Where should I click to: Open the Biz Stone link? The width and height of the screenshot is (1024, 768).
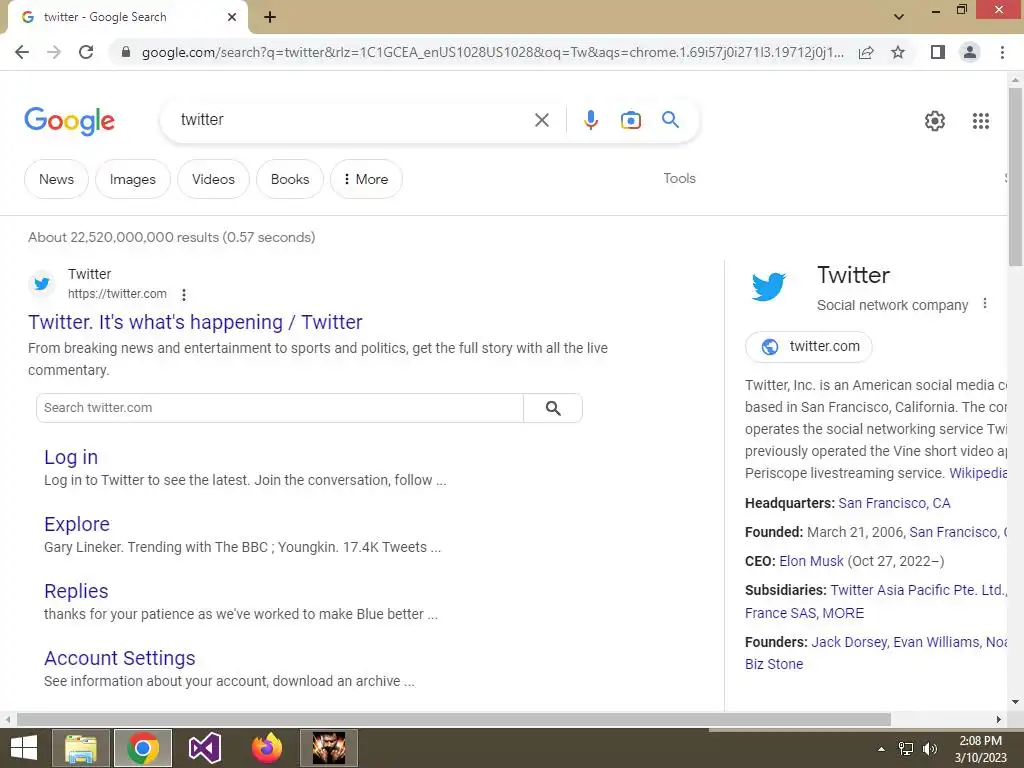(774, 664)
